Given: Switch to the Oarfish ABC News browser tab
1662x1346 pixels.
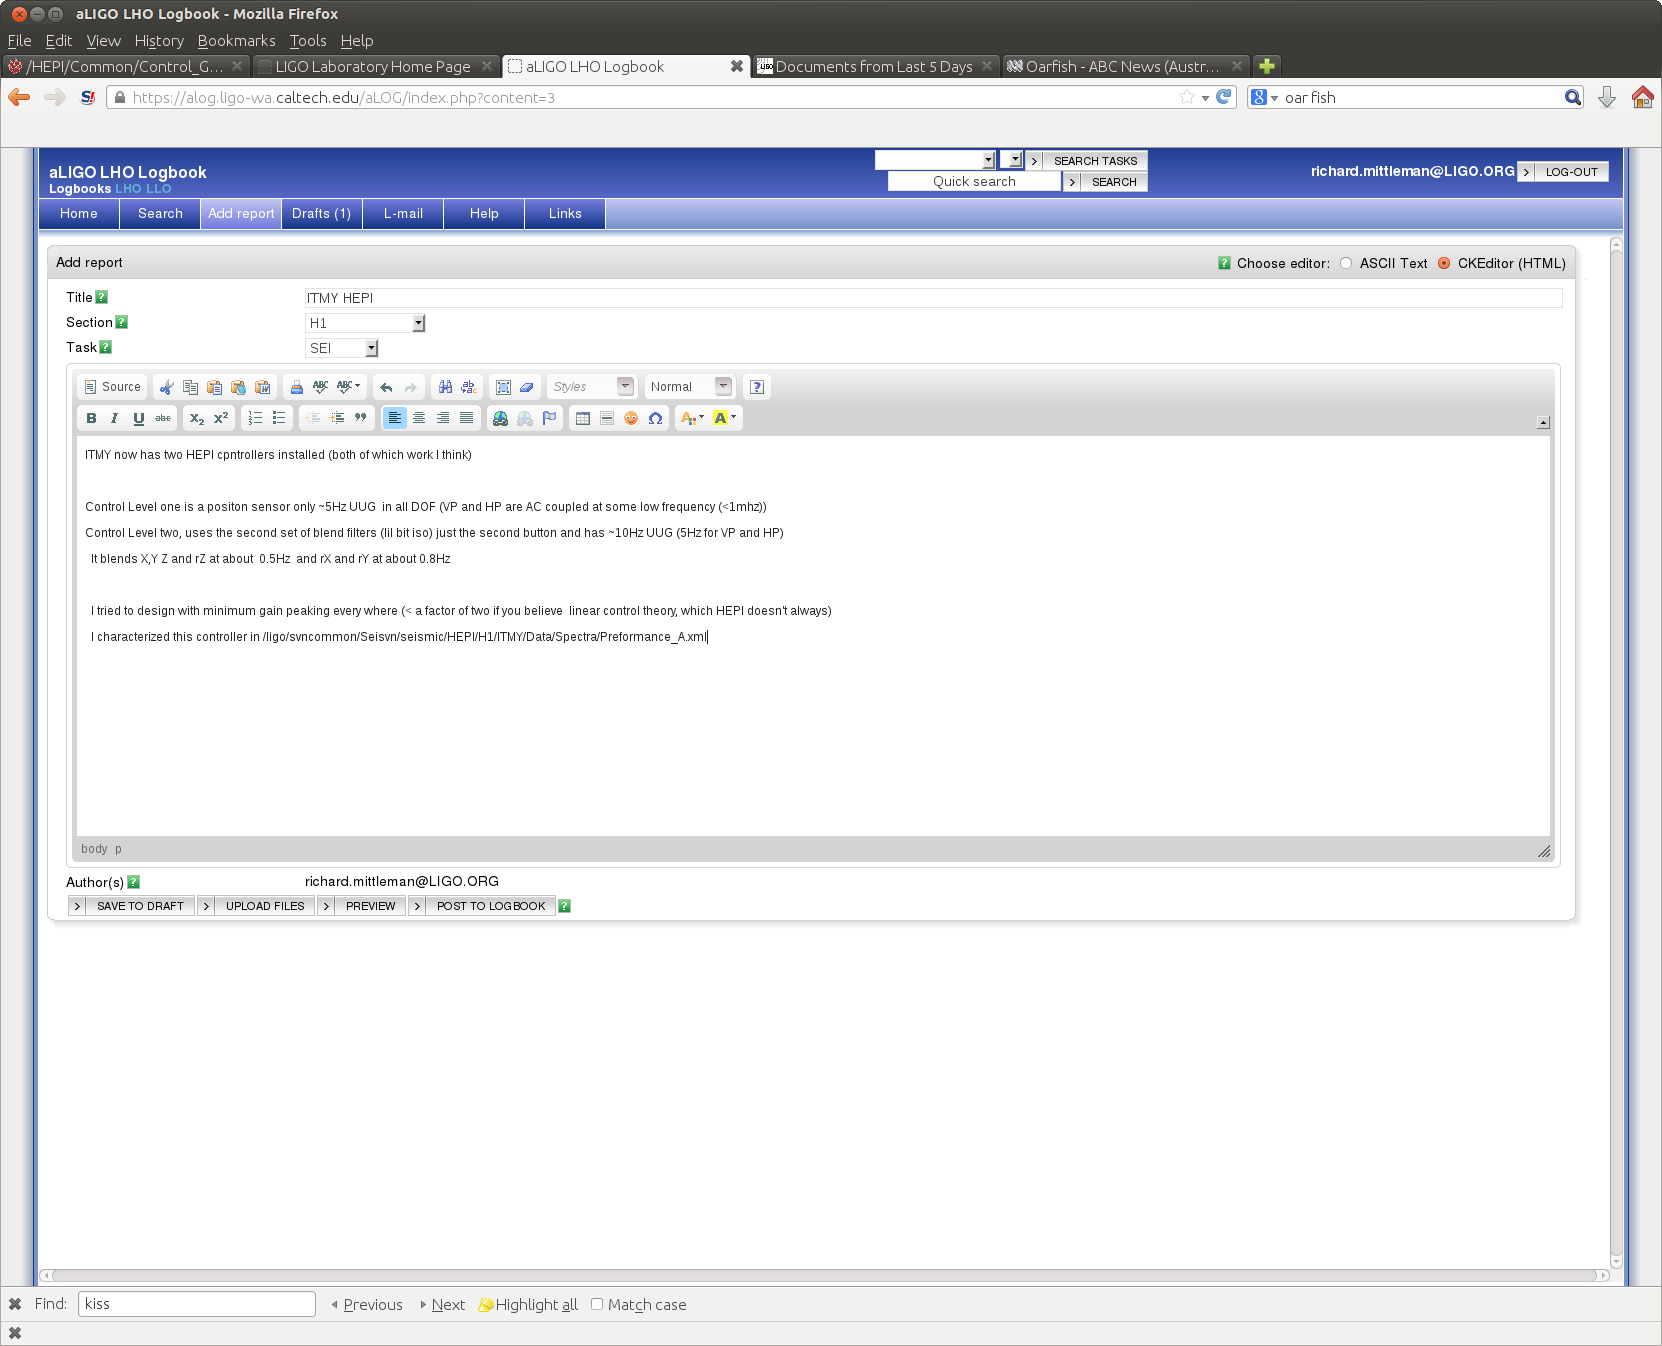Looking at the screenshot, I should [1125, 66].
